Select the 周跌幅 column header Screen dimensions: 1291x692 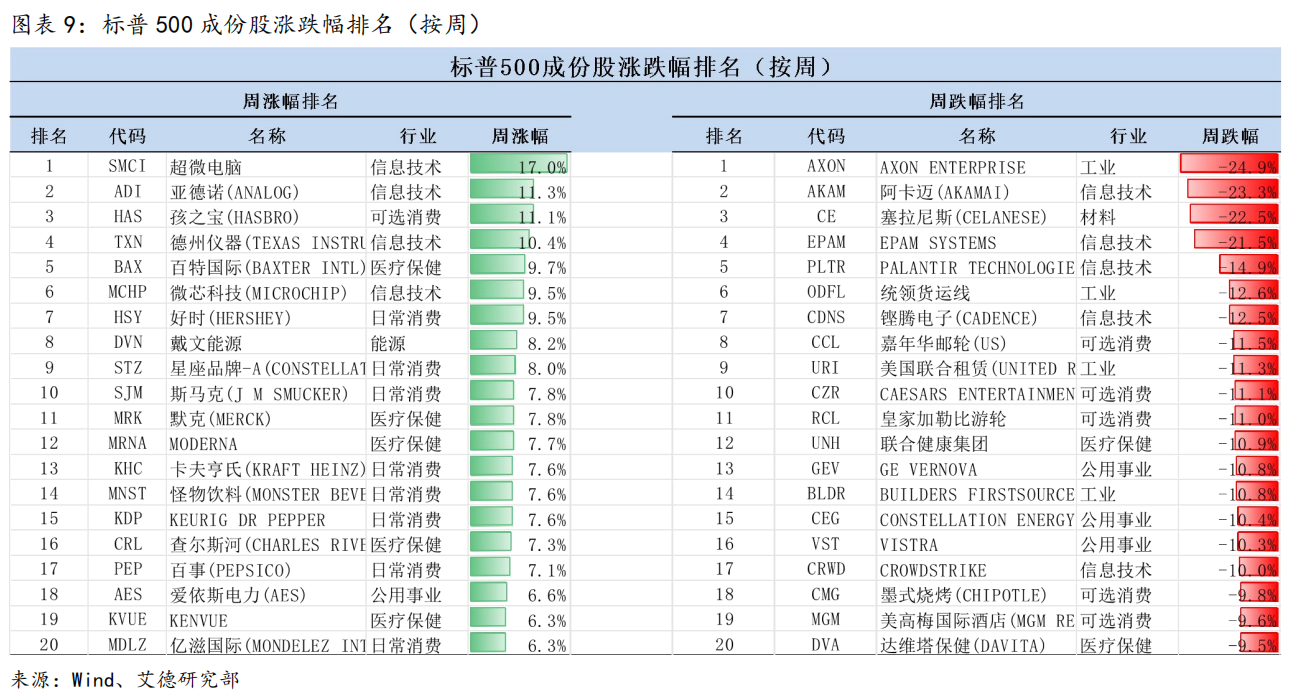pyautogui.click(x=1229, y=136)
